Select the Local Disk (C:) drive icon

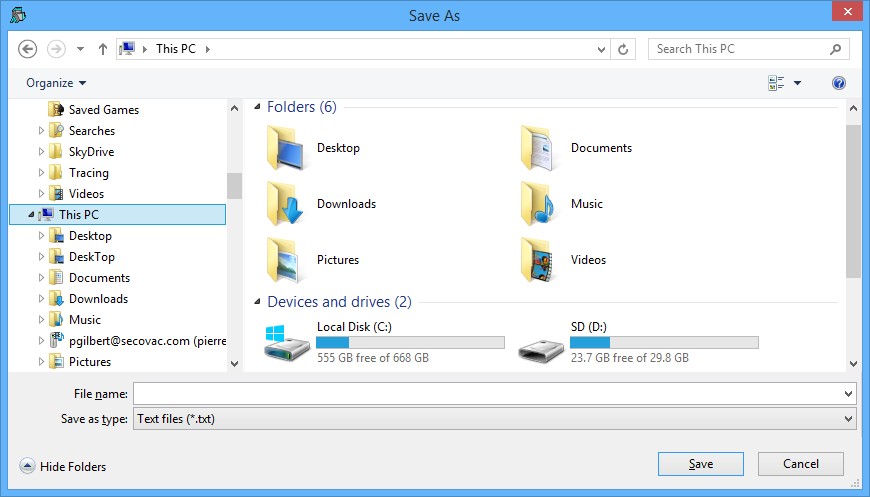click(x=286, y=343)
